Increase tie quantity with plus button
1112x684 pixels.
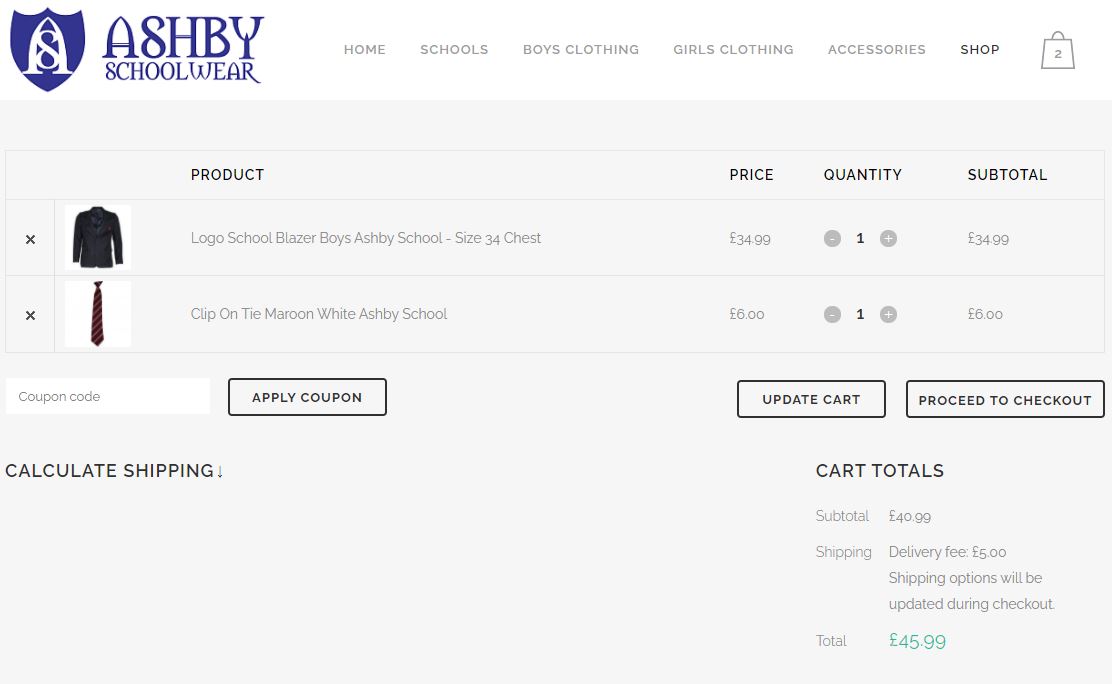[888, 314]
